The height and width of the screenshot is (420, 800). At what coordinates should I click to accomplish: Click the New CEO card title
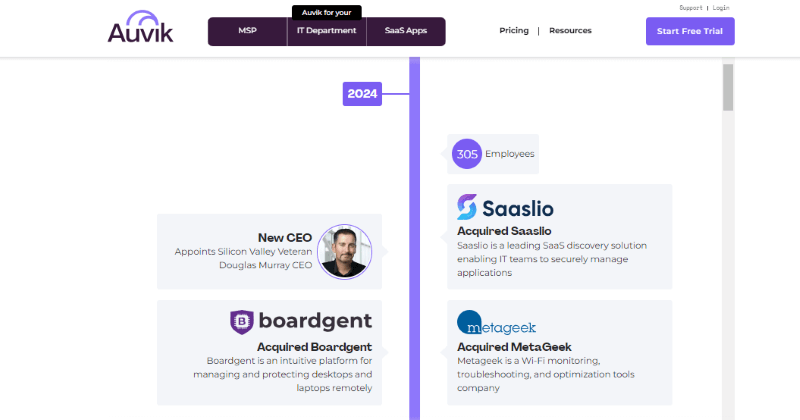[x=285, y=238]
